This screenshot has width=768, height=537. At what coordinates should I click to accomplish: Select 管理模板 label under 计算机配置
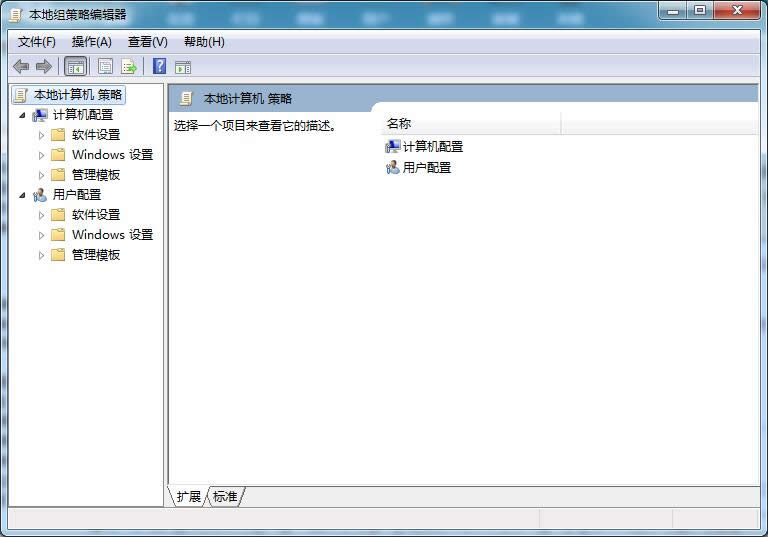click(96, 174)
